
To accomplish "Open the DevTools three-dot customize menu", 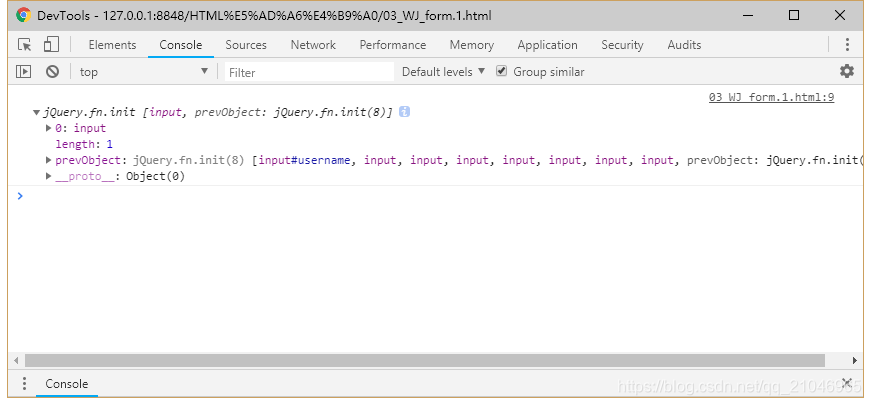I will [847, 44].
